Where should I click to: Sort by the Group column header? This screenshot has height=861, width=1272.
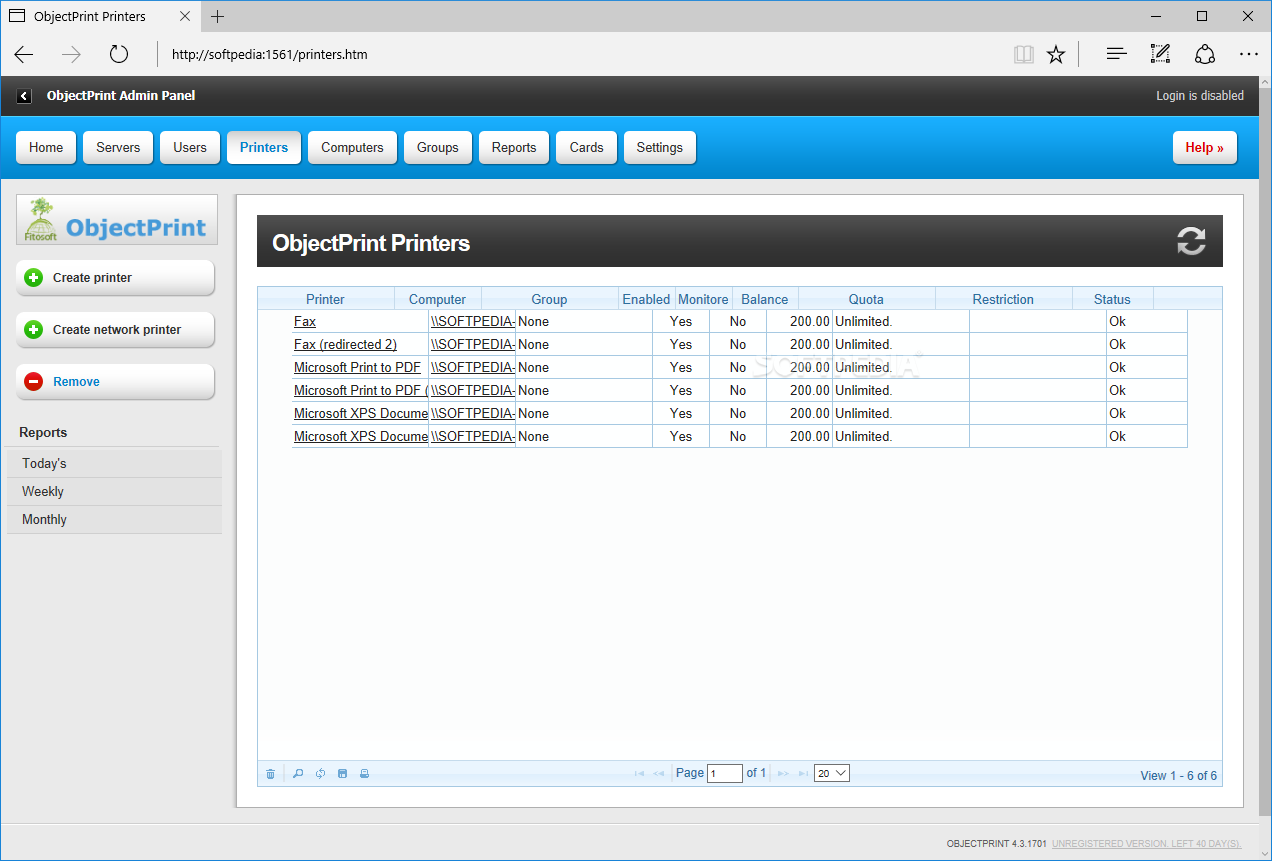tap(550, 299)
